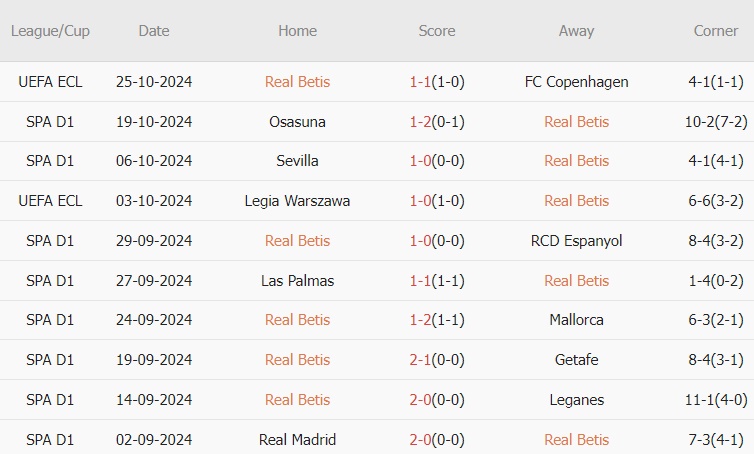Select the Corner column header
The image size is (754, 454).
716,31
